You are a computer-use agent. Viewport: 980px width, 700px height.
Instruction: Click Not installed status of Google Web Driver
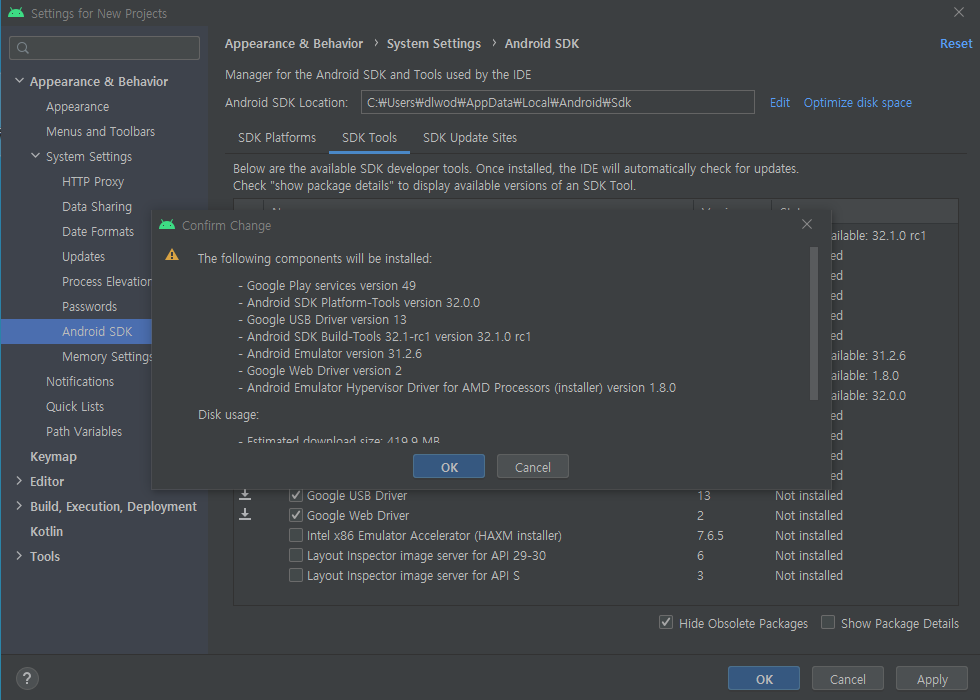[809, 516]
